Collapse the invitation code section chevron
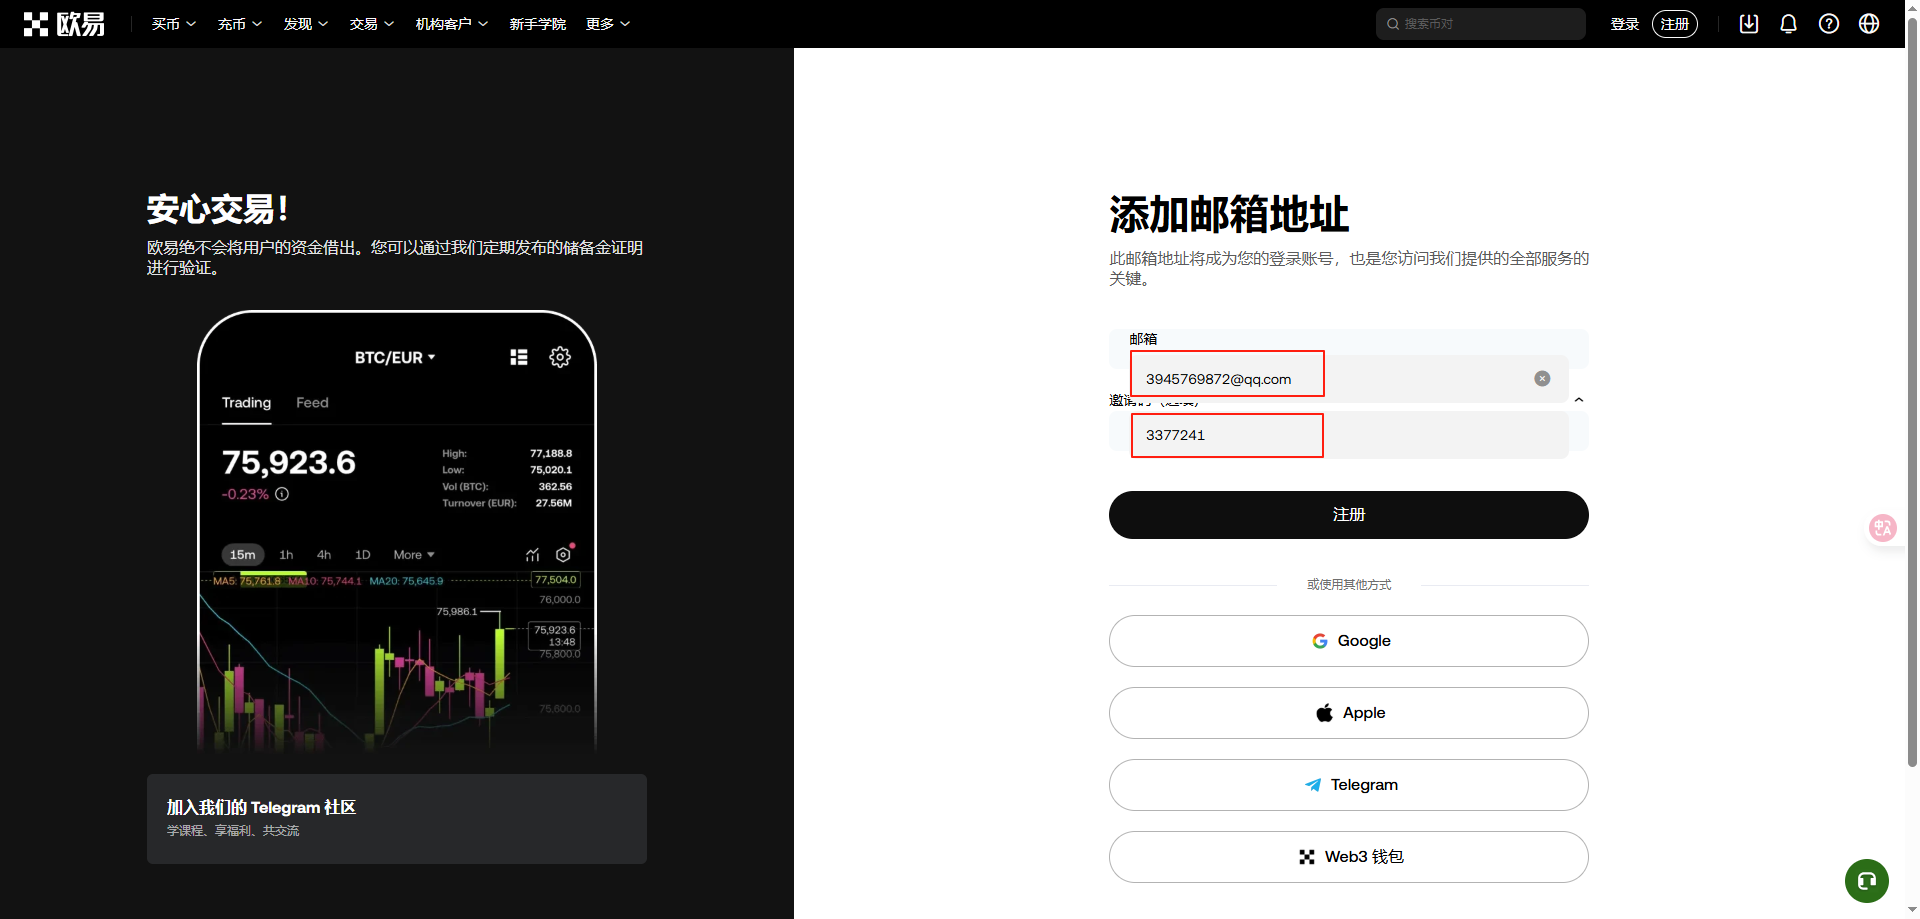The height and width of the screenshot is (919, 1920). click(x=1579, y=400)
